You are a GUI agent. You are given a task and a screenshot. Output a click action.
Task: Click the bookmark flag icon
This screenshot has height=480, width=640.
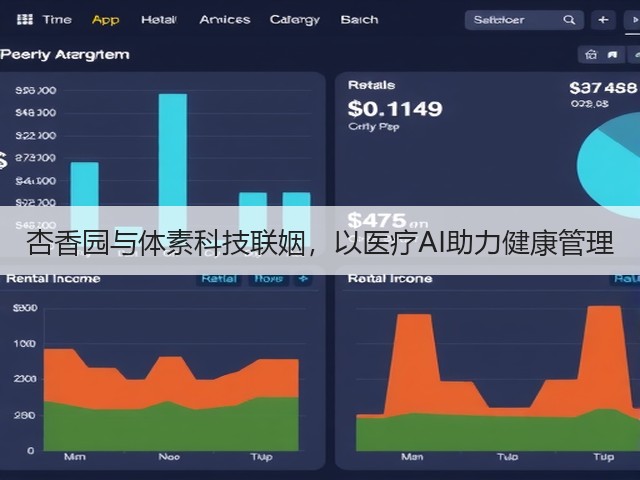[x=612, y=55]
